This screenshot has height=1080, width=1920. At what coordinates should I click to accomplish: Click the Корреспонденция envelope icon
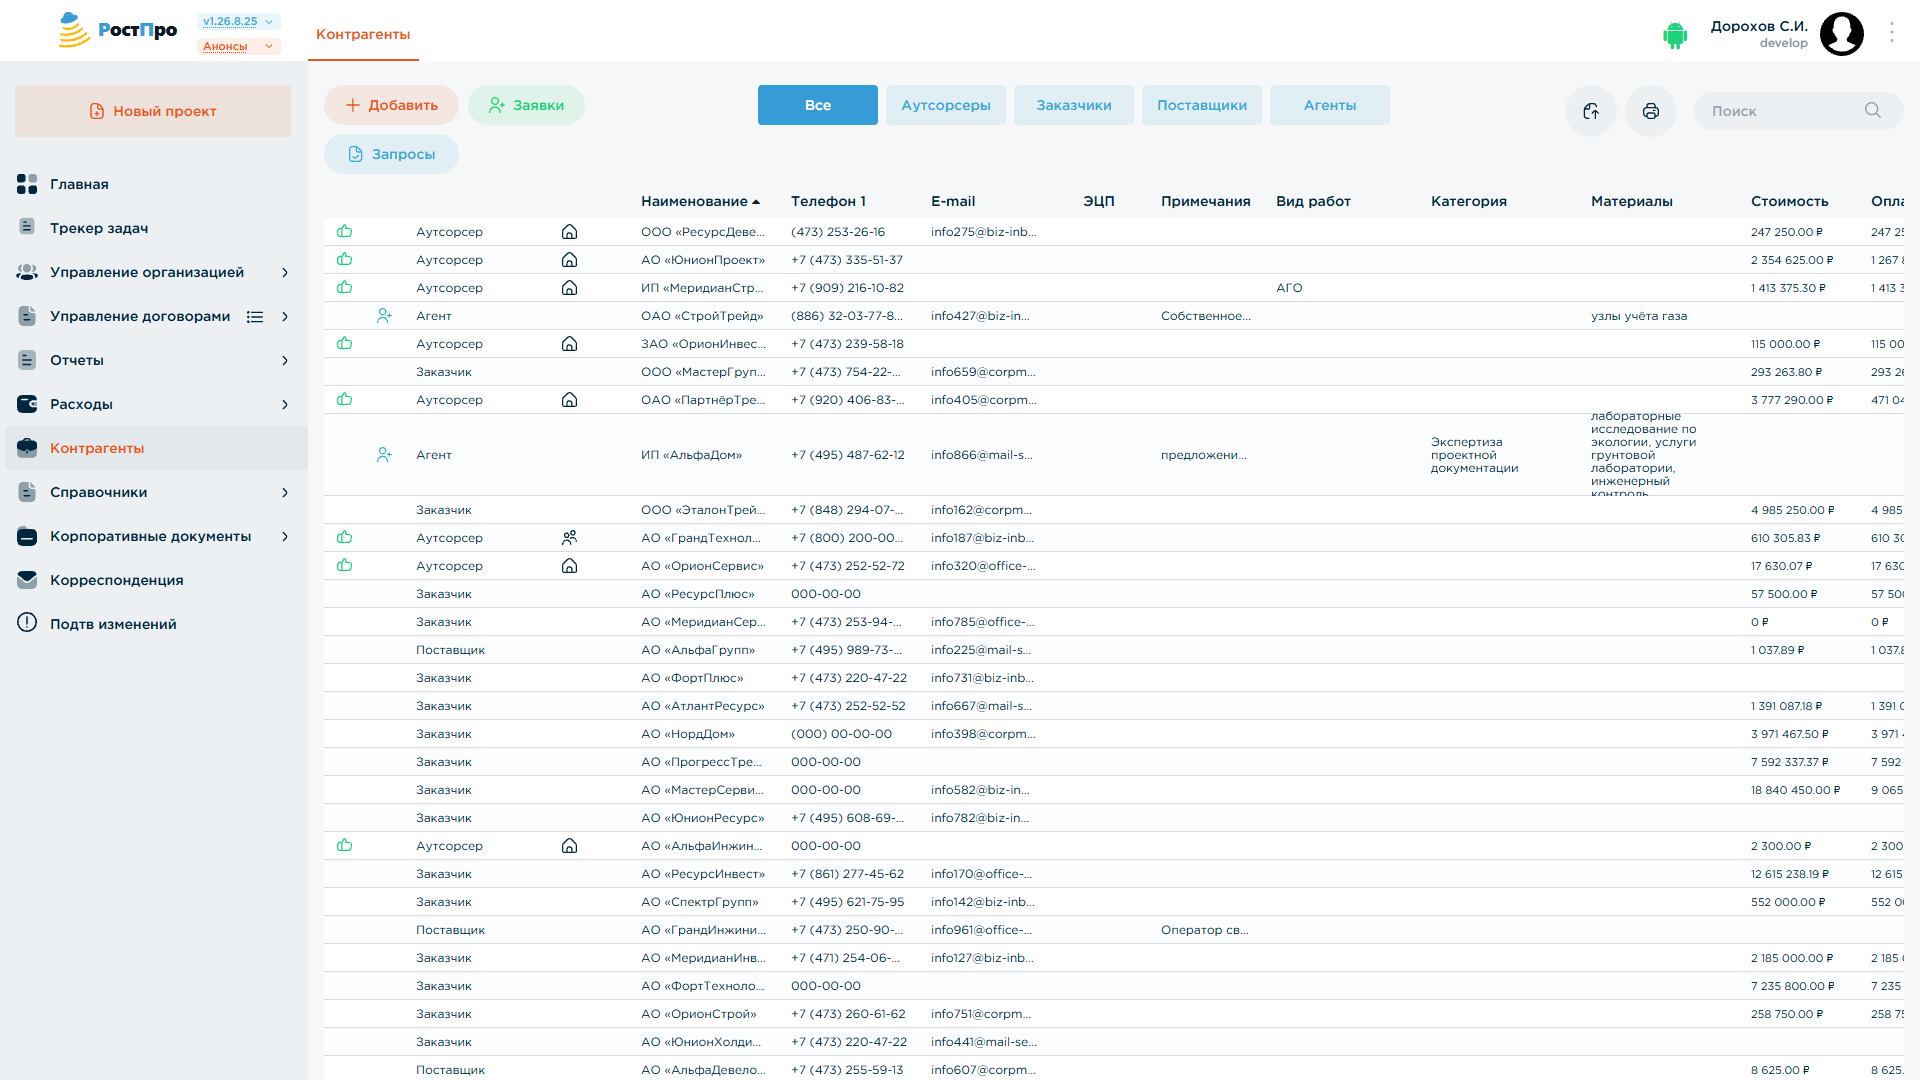tap(27, 580)
